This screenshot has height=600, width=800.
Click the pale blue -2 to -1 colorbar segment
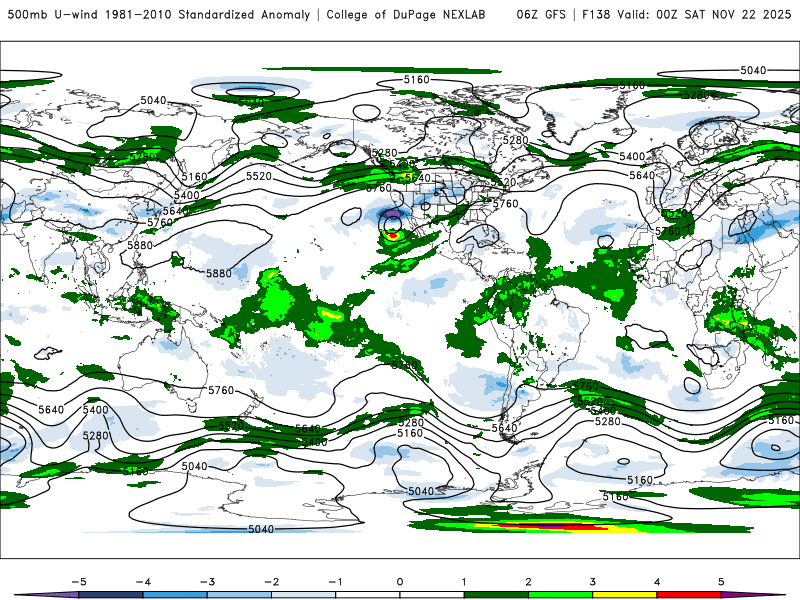(304, 595)
